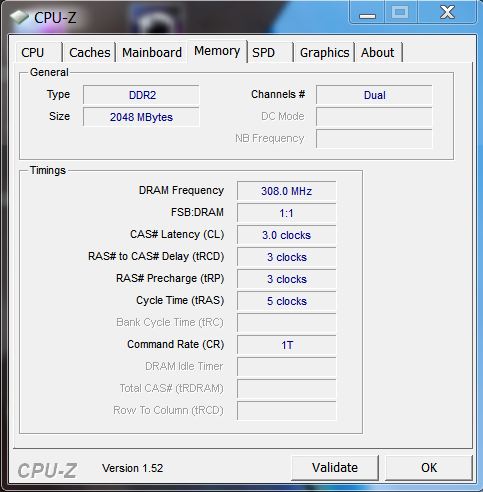
Task: Click the FSB:DRAM label
Action: (x=197, y=212)
